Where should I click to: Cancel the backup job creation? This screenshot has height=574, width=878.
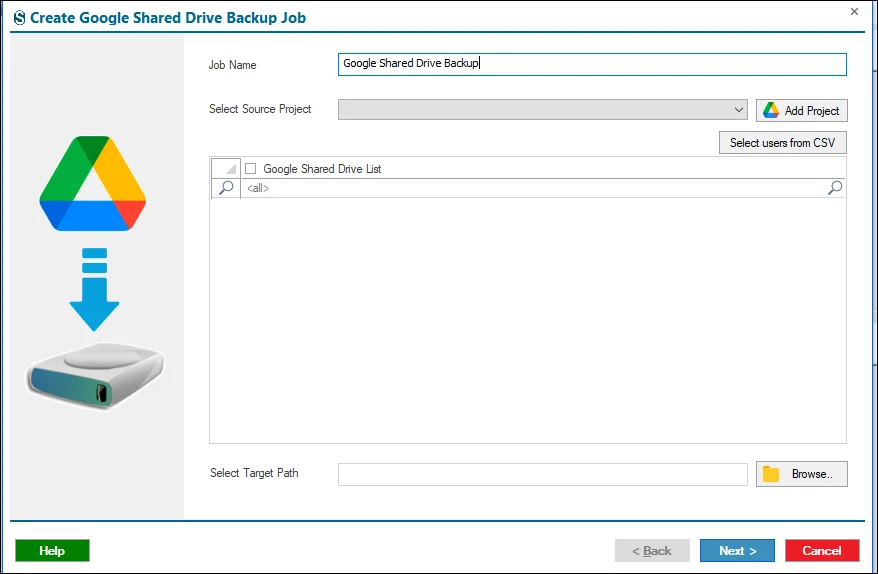[821, 550]
